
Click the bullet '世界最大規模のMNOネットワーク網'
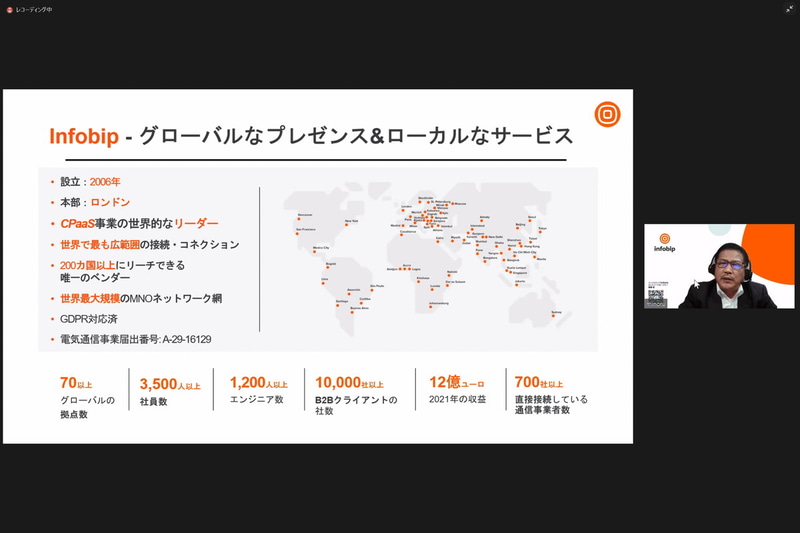point(141,298)
